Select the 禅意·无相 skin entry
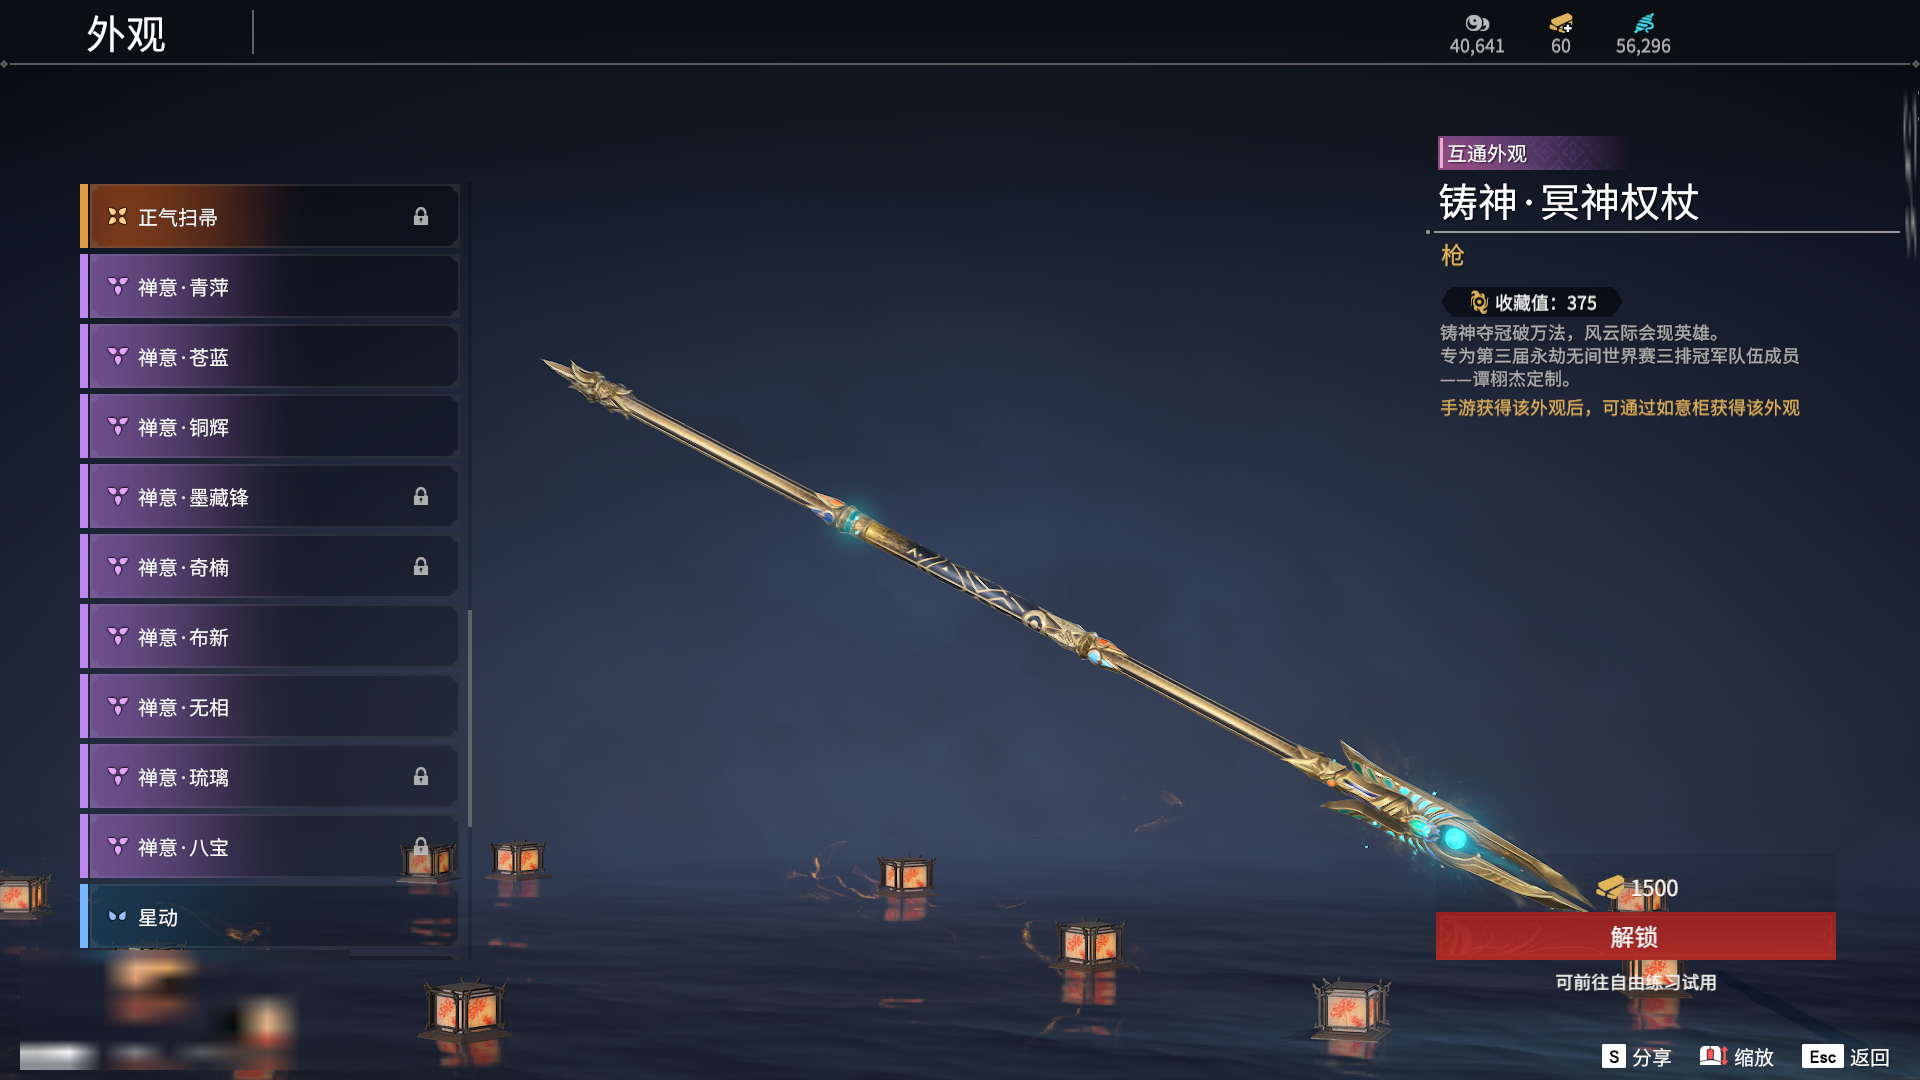This screenshot has width=1920, height=1080. pyautogui.click(x=270, y=707)
